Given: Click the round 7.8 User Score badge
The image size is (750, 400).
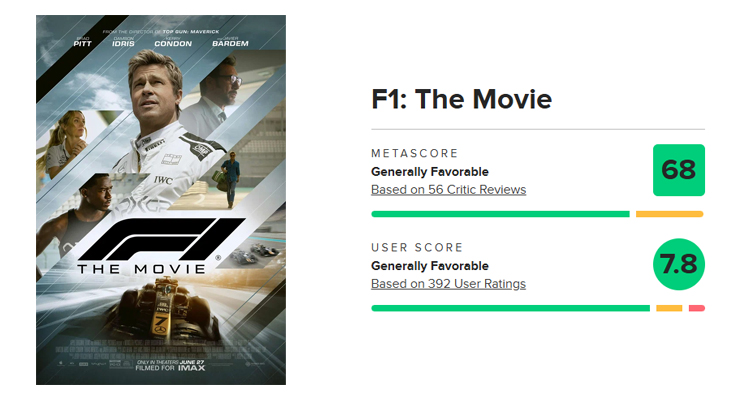Looking at the screenshot, I should coord(679,264).
